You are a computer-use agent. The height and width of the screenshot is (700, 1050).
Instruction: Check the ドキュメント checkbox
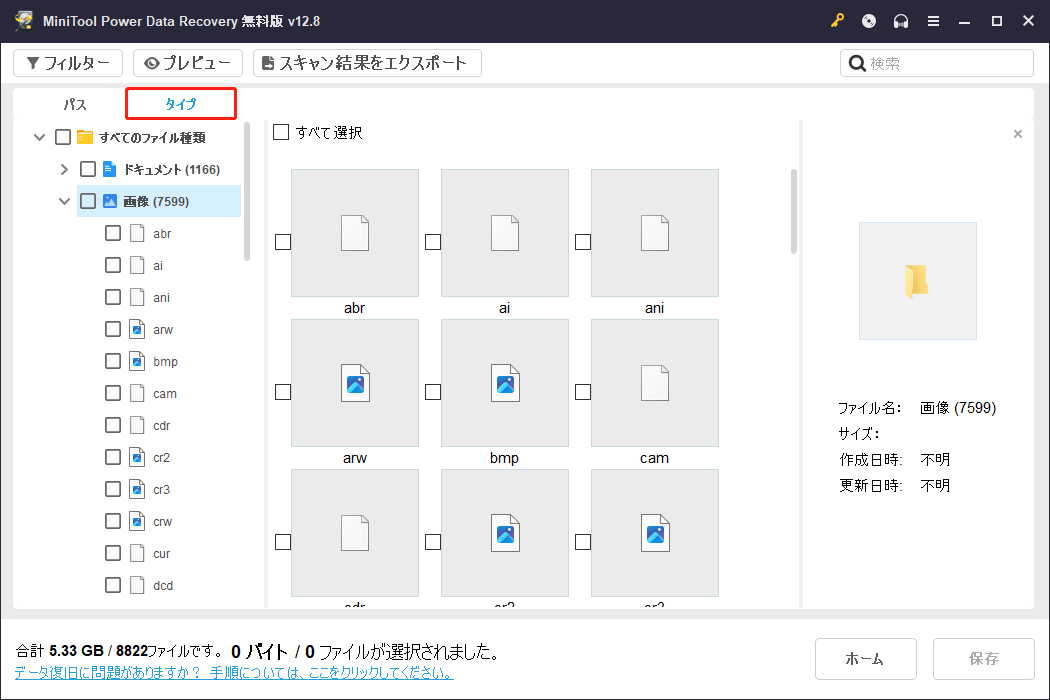pos(88,168)
